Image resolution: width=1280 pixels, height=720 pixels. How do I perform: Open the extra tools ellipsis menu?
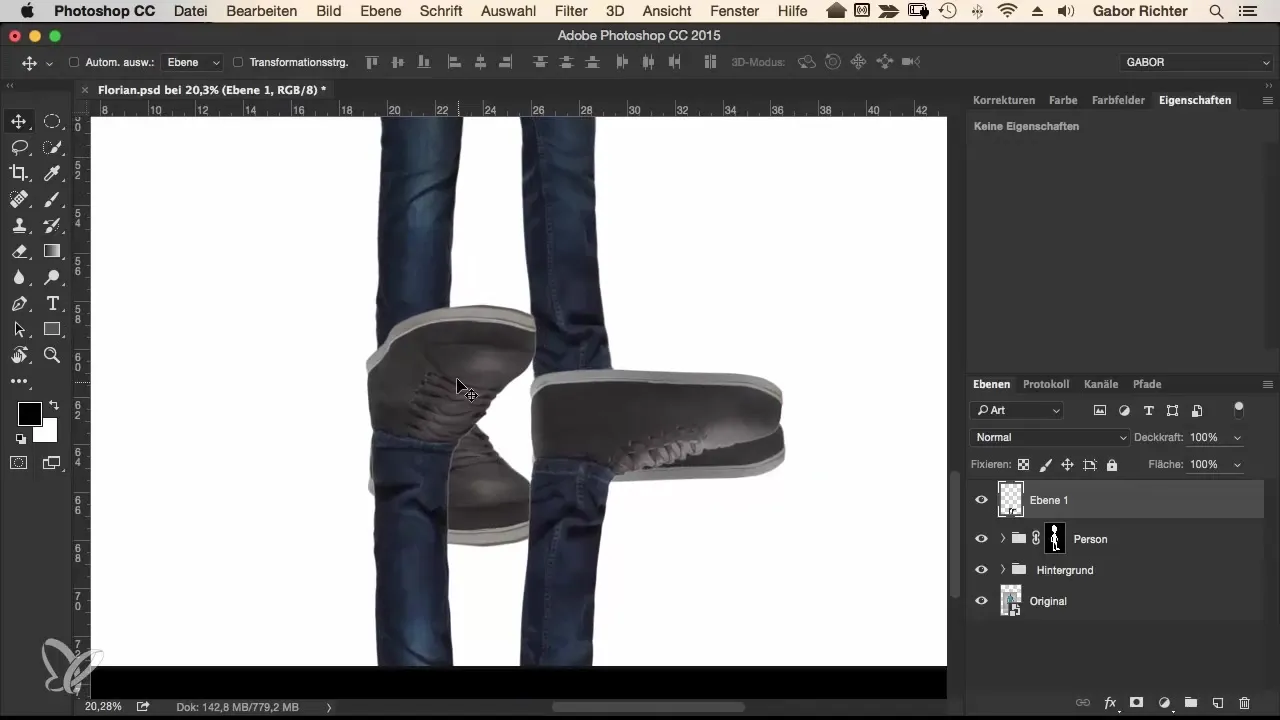(x=19, y=382)
